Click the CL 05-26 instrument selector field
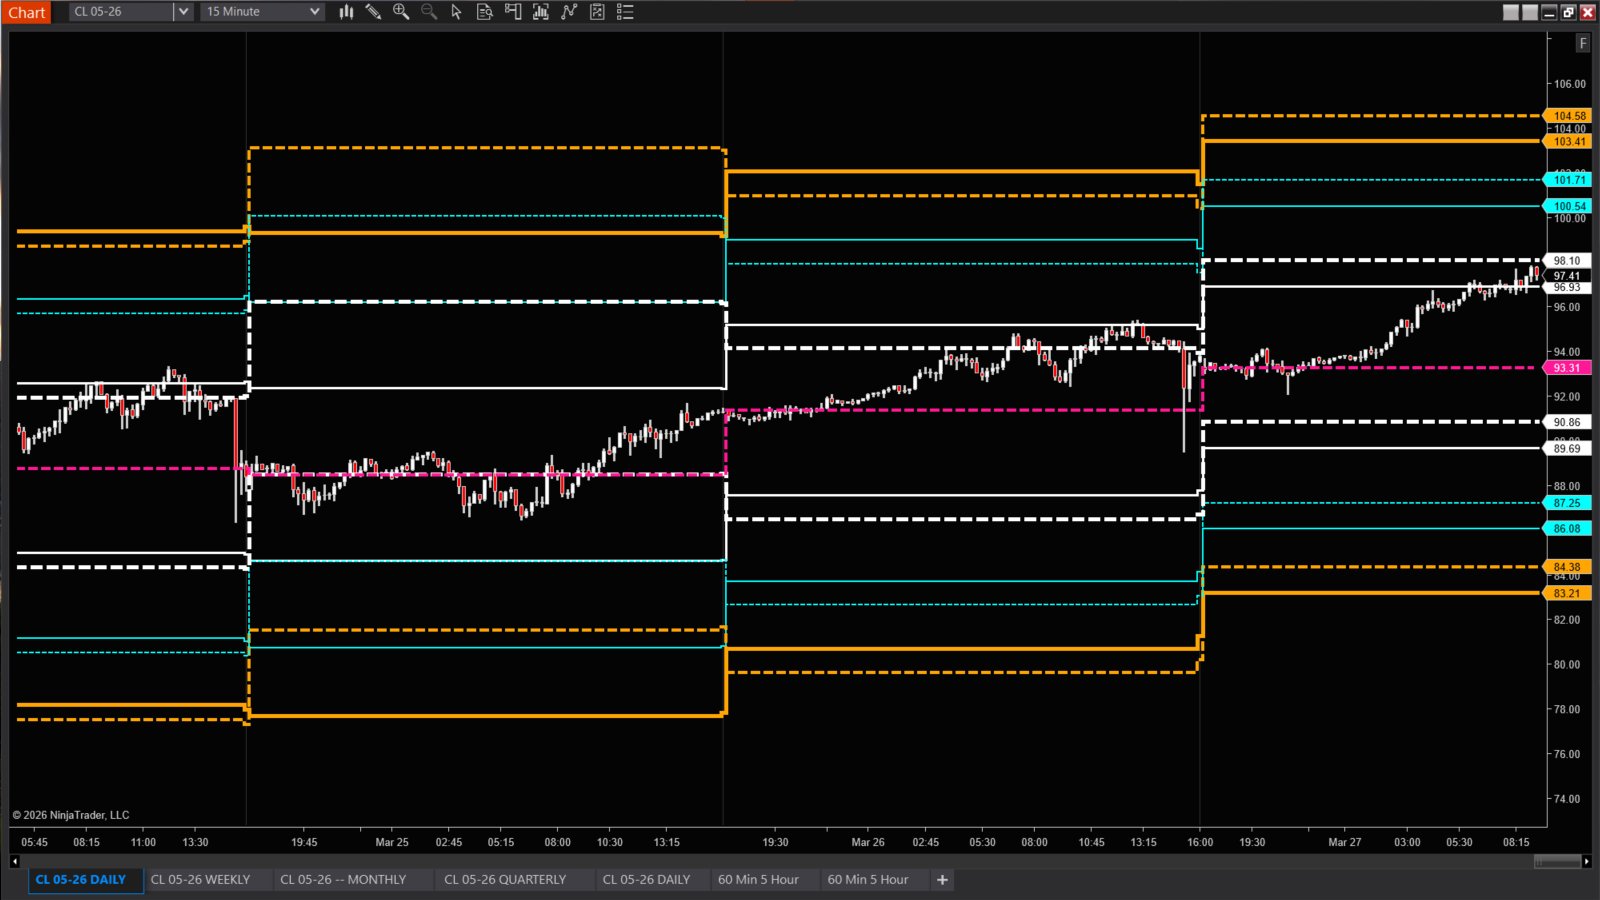The width and height of the screenshot is (1600, 900). click(121, 12)
